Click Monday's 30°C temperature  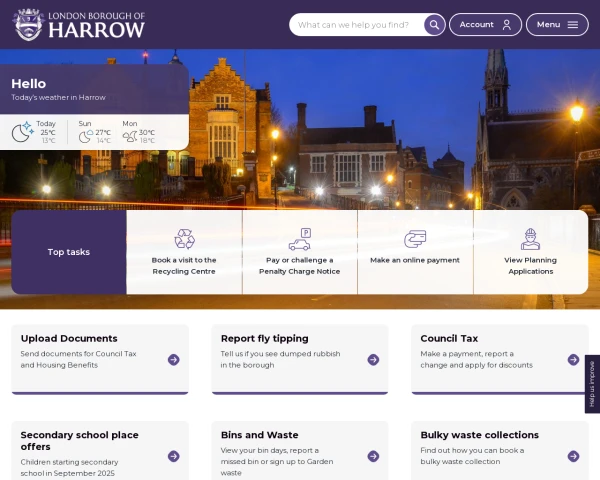pos(147,132)
